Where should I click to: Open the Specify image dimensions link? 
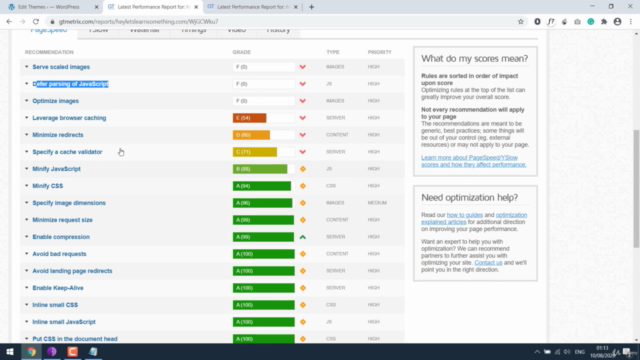(69, 203)
